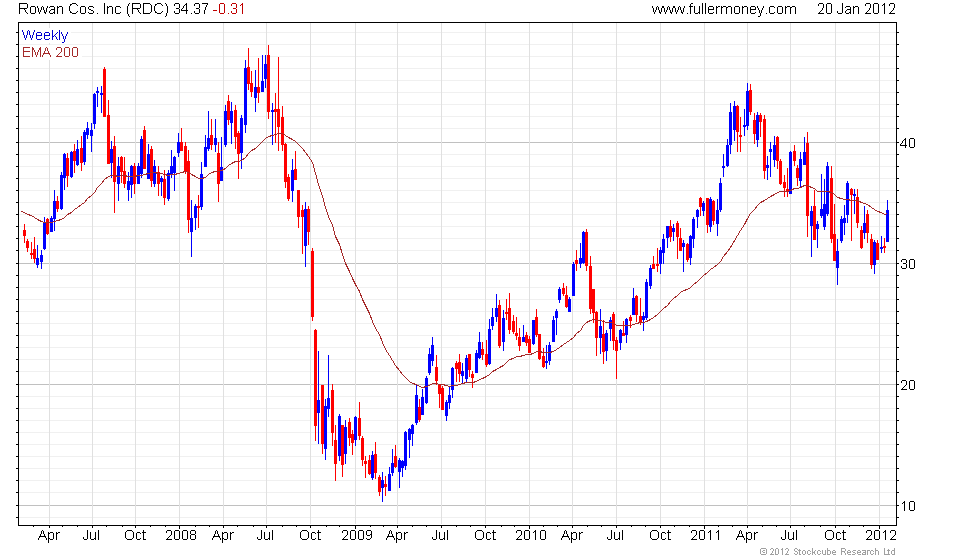Click the Stockcube Research Ltd copyright text
This screenshot has height=560, width=980.
tap(828, 552)
